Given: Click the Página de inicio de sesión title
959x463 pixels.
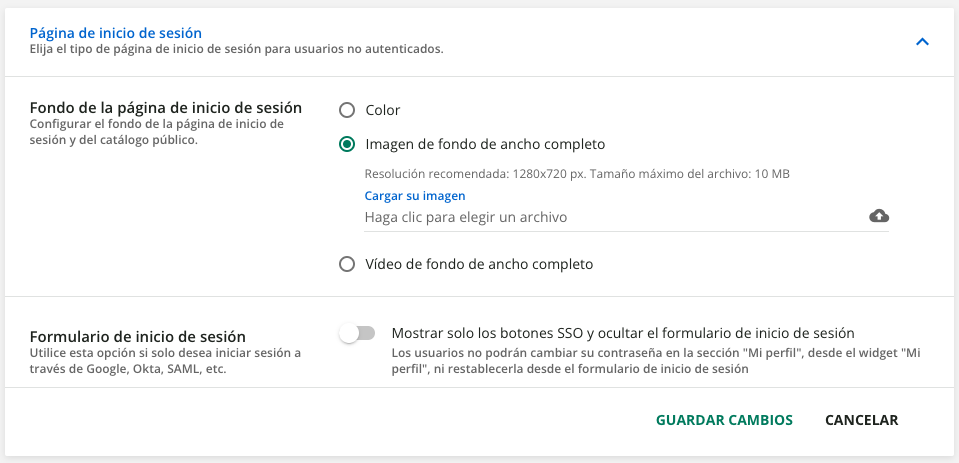Looking at the screenshot, I should pos(116,34).
